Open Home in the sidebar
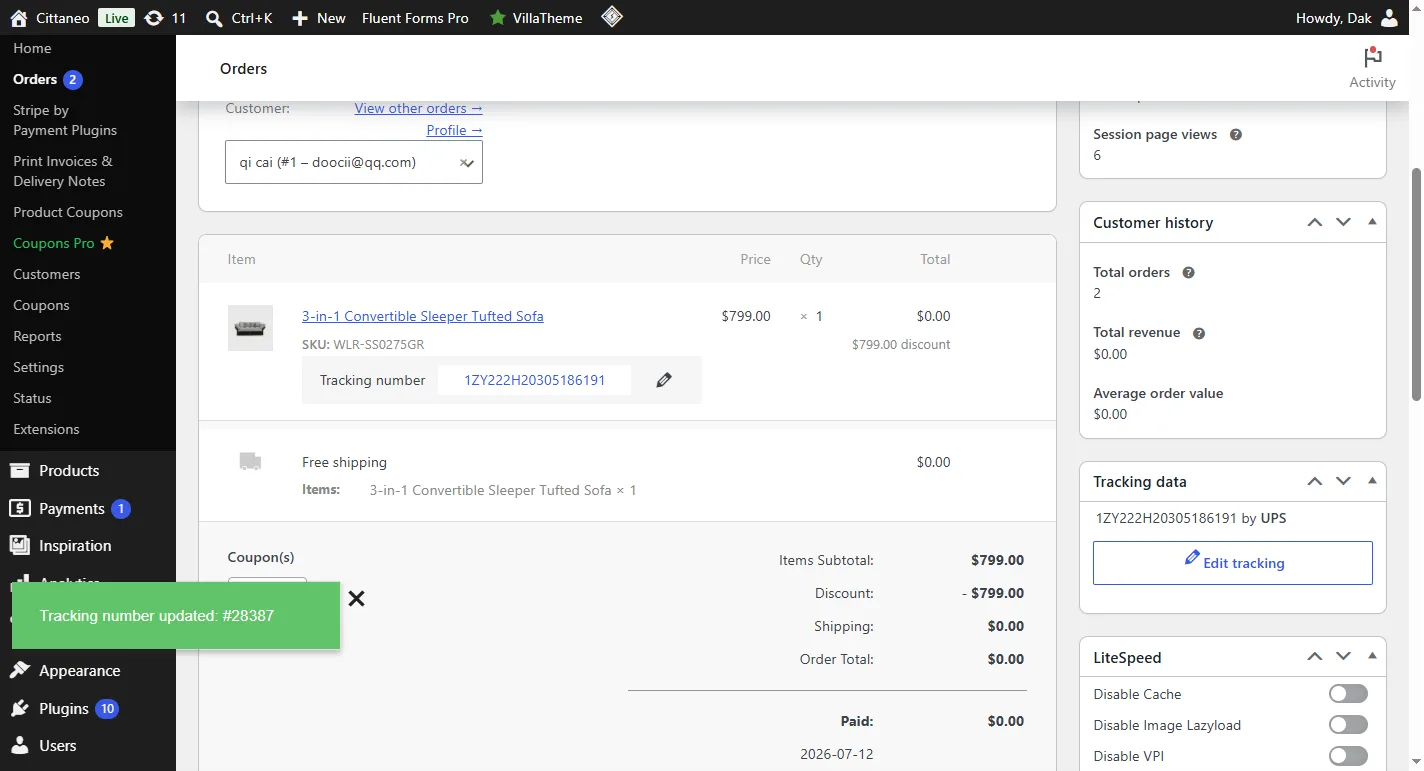The height and width of the screenshot is (771, 1424). click(x=32, y=48)
